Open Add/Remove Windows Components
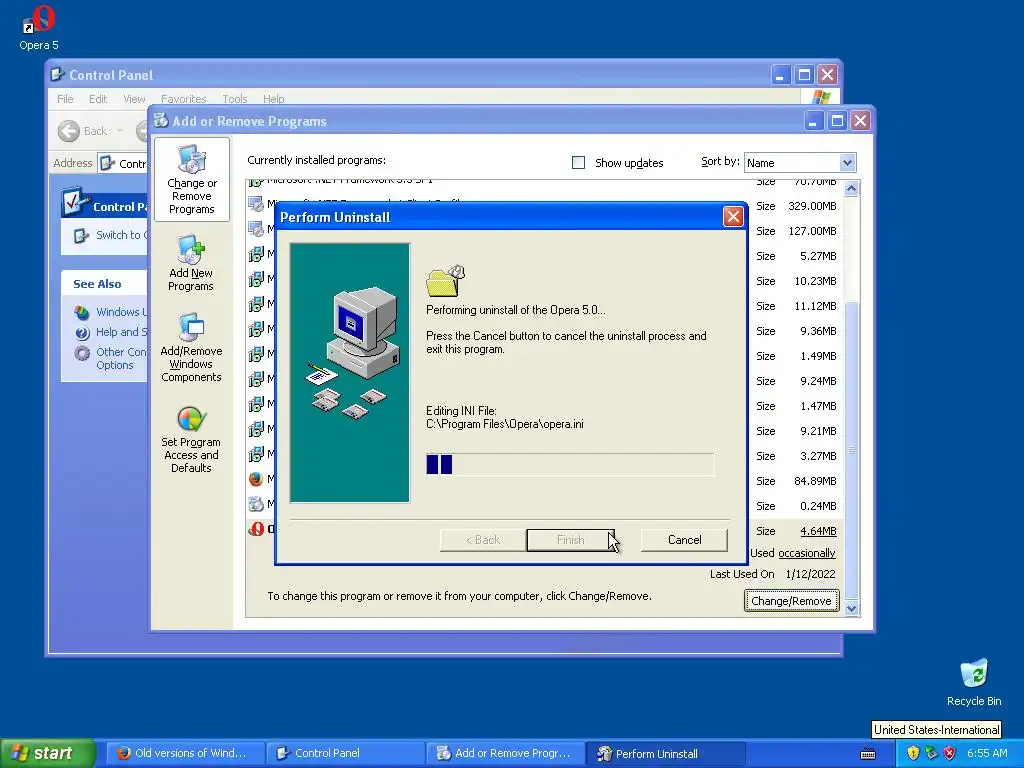Image resolution: width=1024 pixels, height=768 pixels. tap(191, 347)
